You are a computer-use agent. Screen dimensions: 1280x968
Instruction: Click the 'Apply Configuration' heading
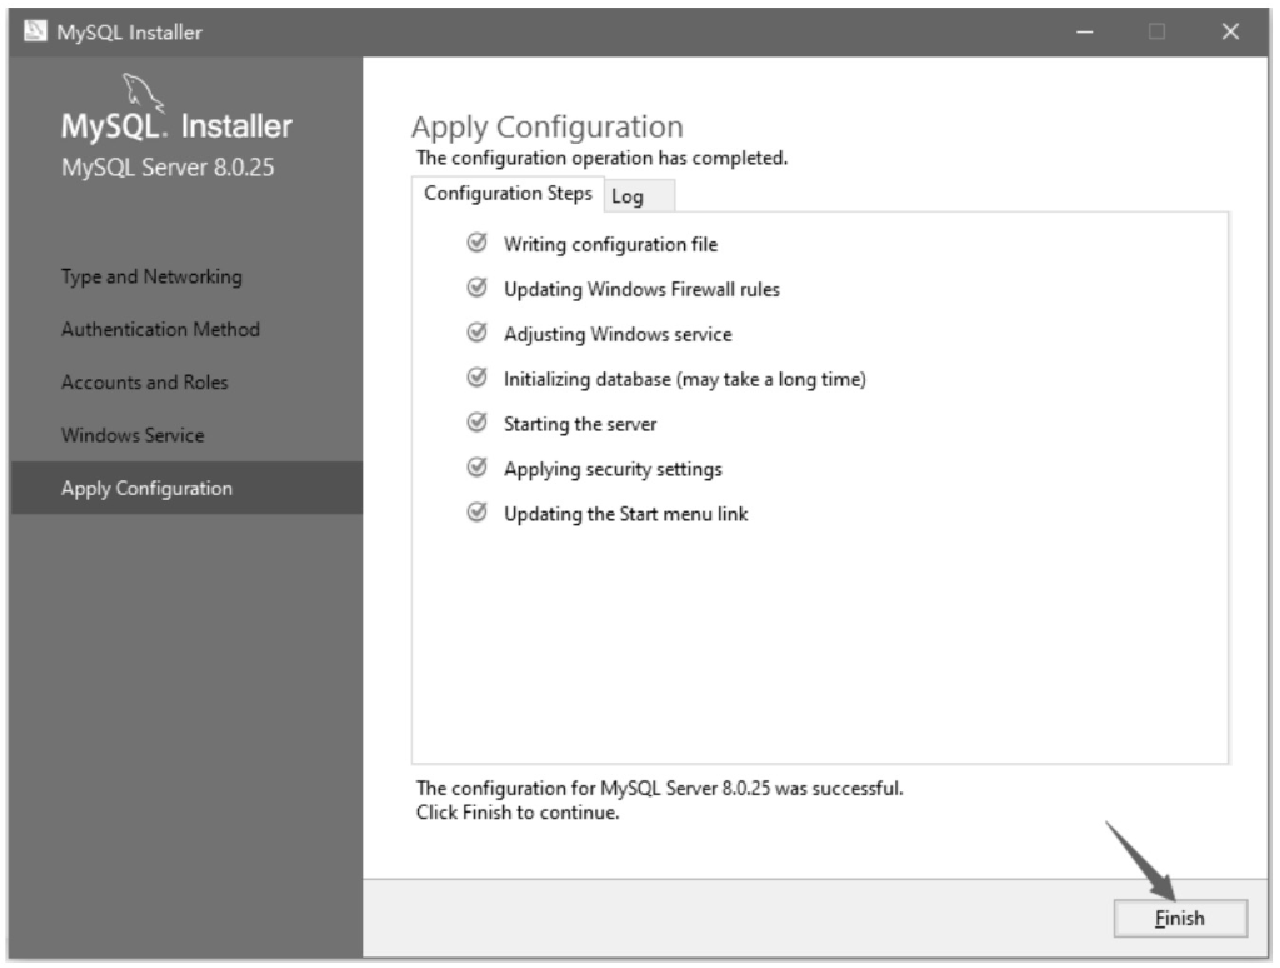click(x=547, y=128)
